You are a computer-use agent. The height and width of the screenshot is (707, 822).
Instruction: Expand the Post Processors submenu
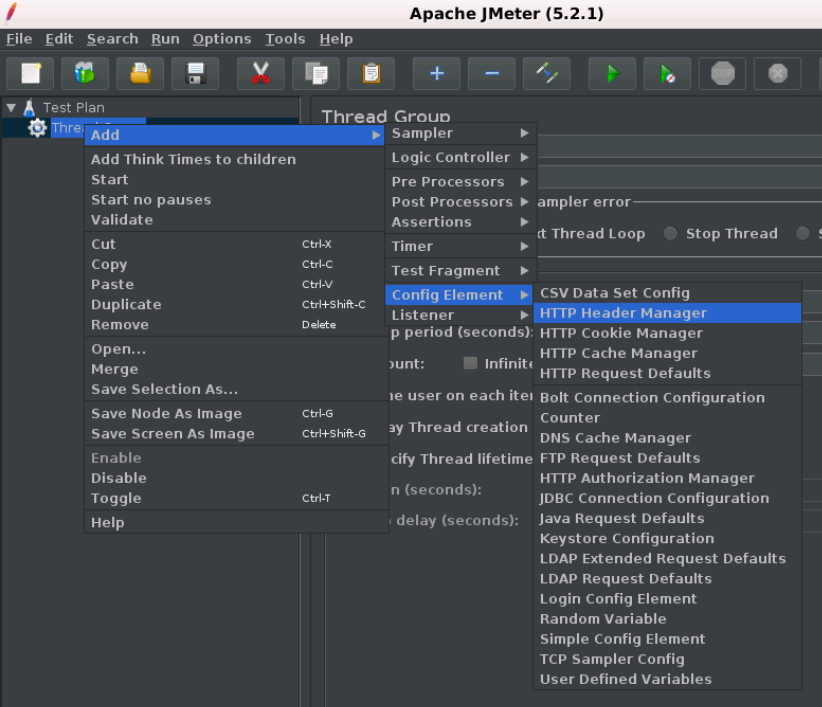pos(460,202)
